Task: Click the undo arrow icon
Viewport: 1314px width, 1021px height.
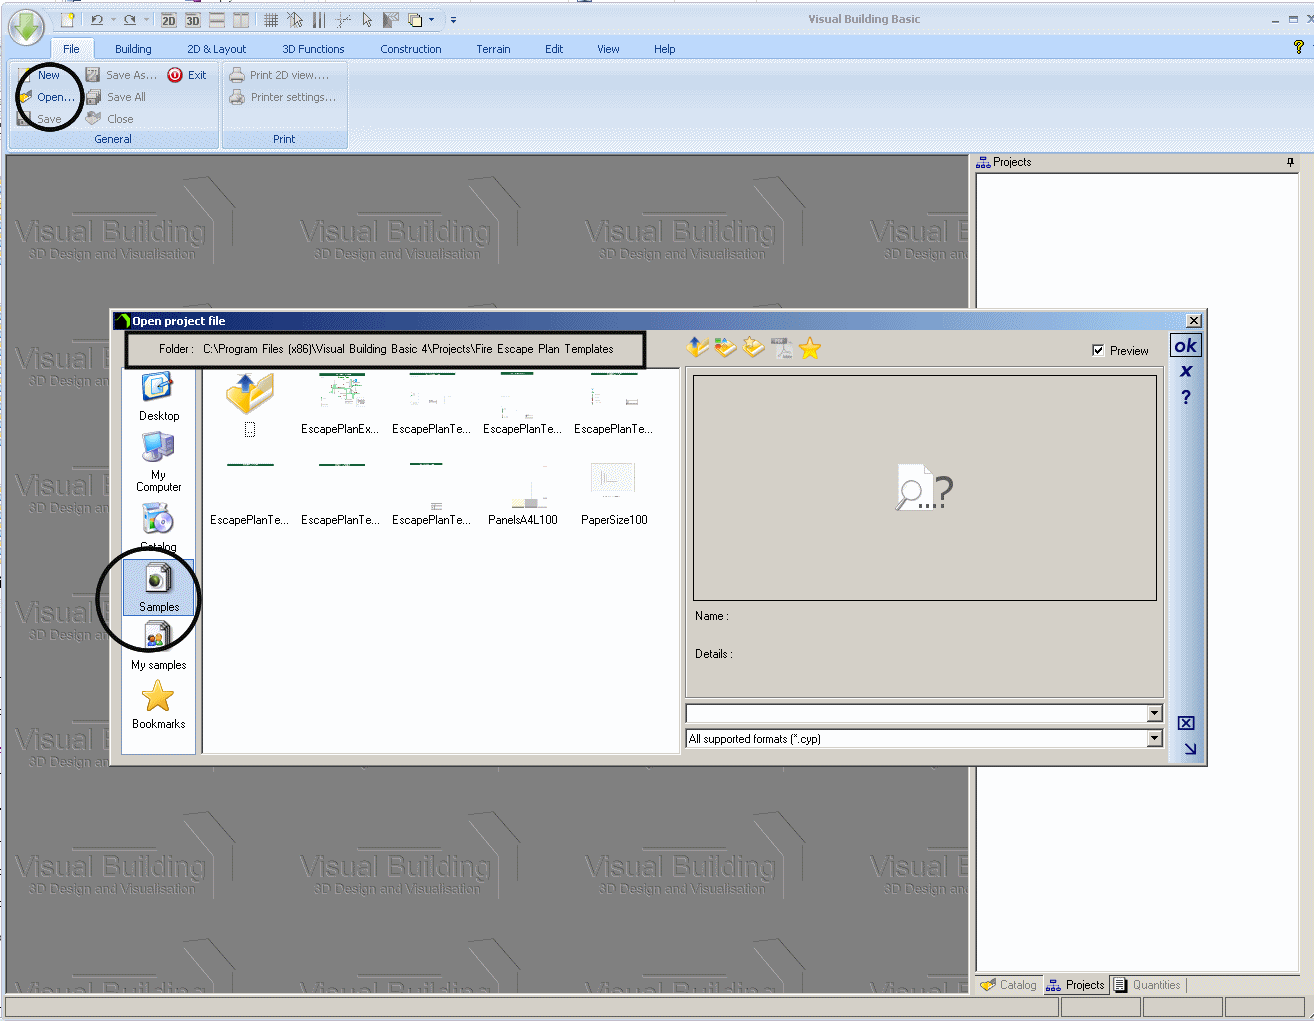Action: (97, 19)
